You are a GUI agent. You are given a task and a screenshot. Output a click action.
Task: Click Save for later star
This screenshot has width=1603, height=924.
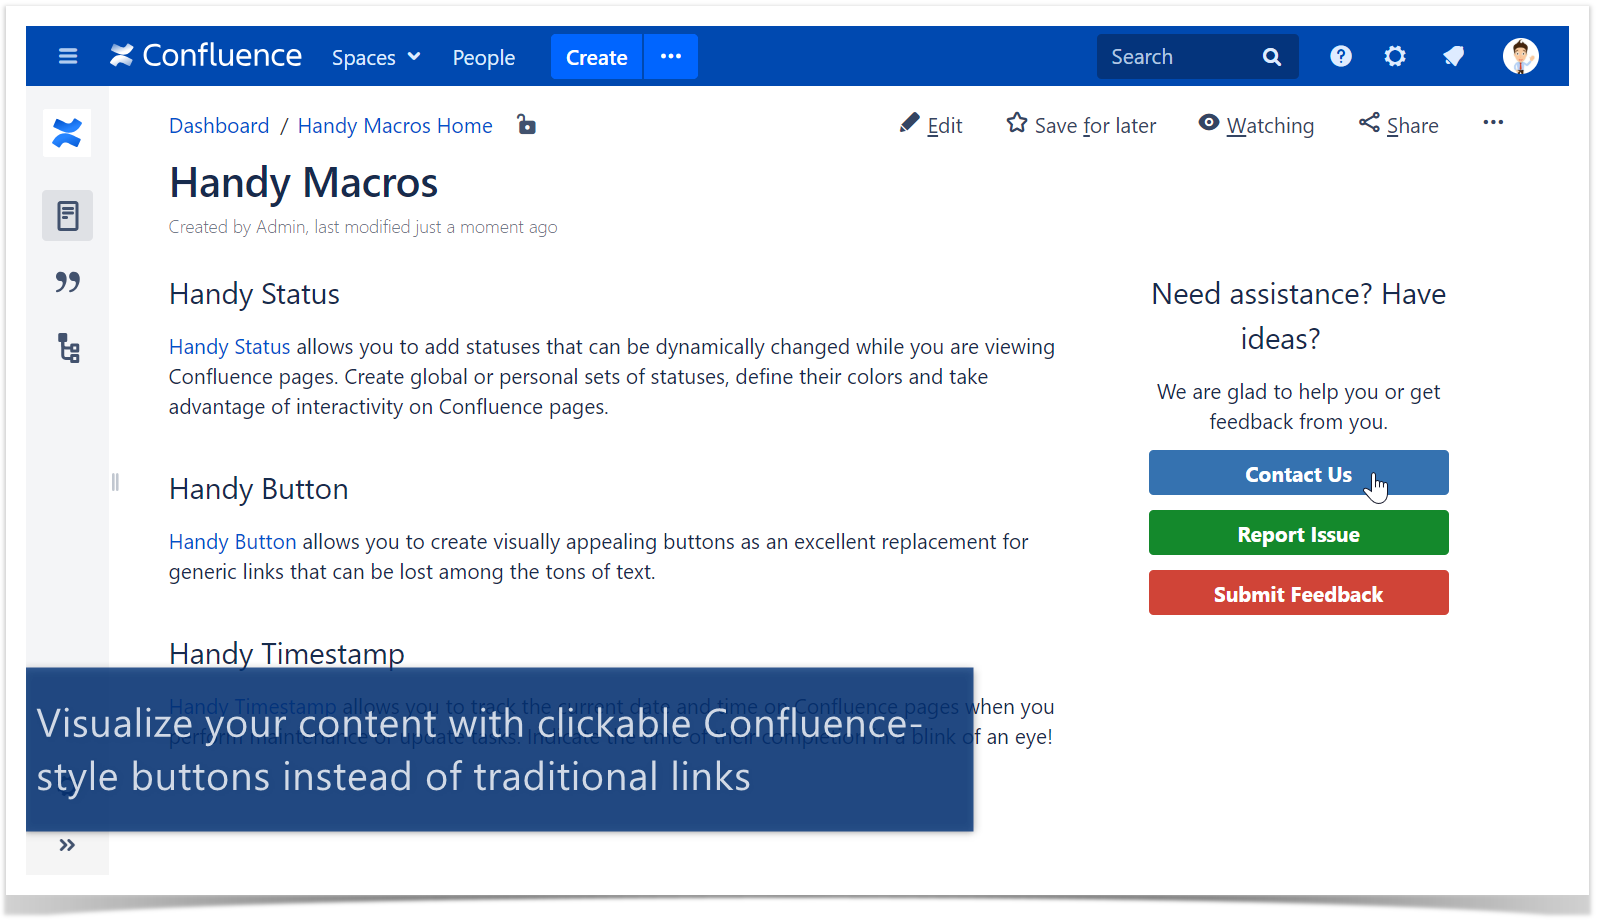pyautogui.click(x=1081, y=125)
